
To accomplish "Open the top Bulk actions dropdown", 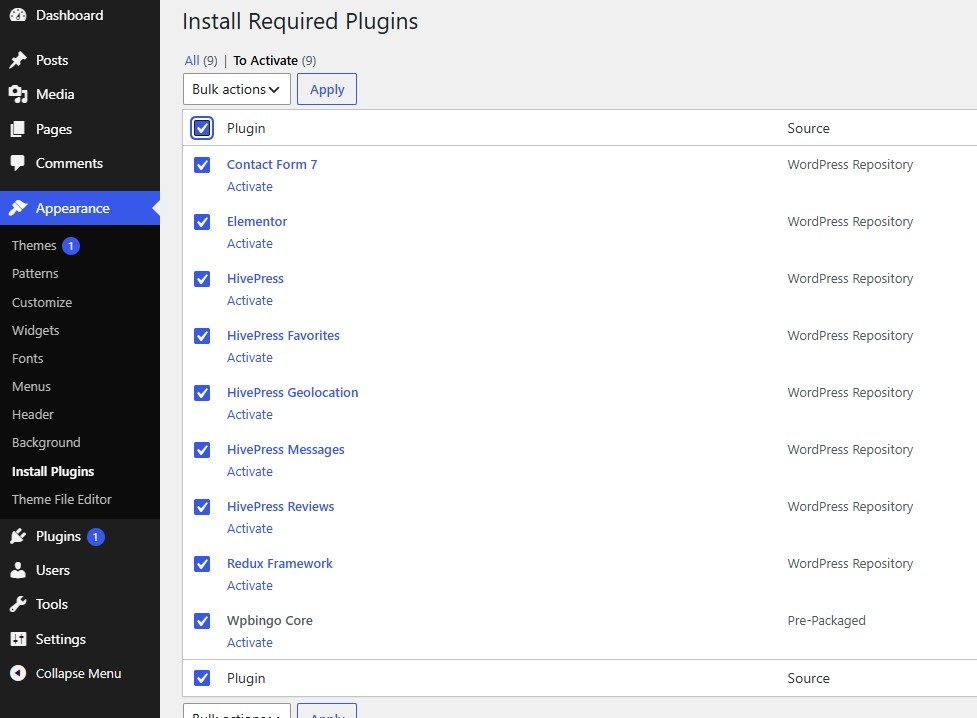I will (x=237, y=89).
